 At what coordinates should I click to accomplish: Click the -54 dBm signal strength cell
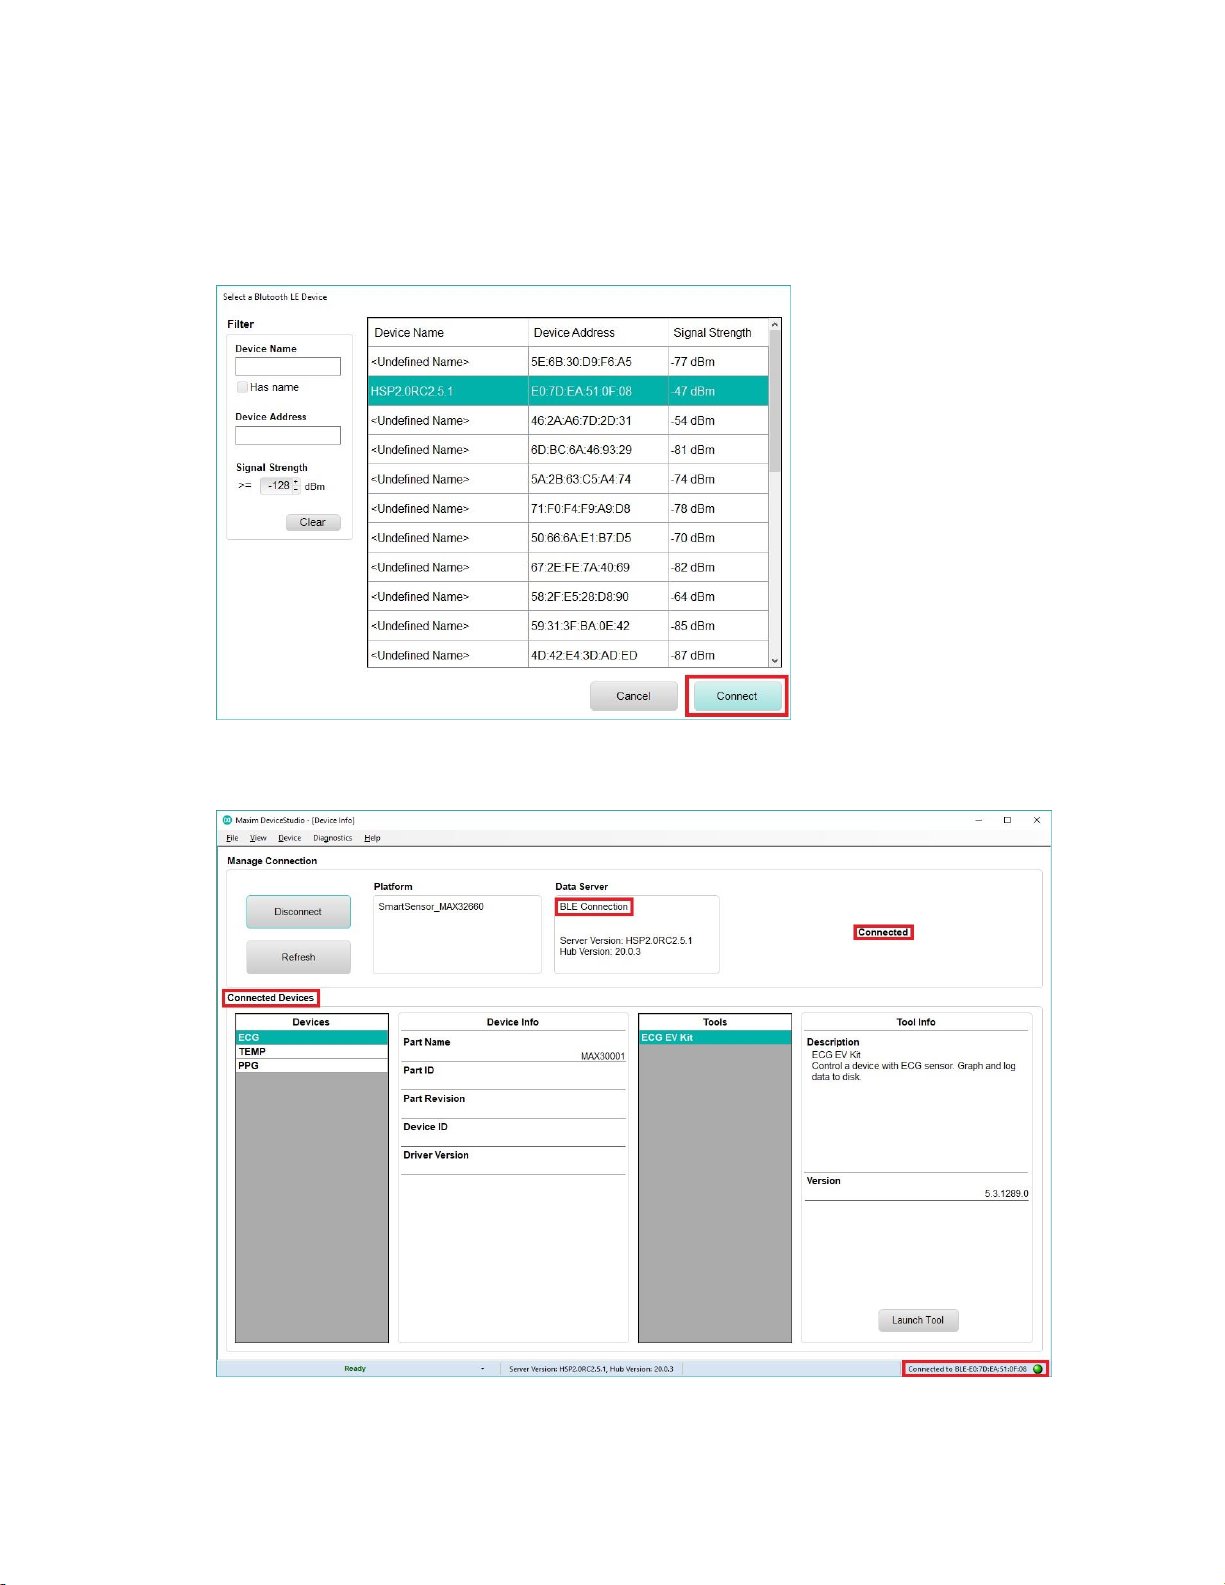718,421
